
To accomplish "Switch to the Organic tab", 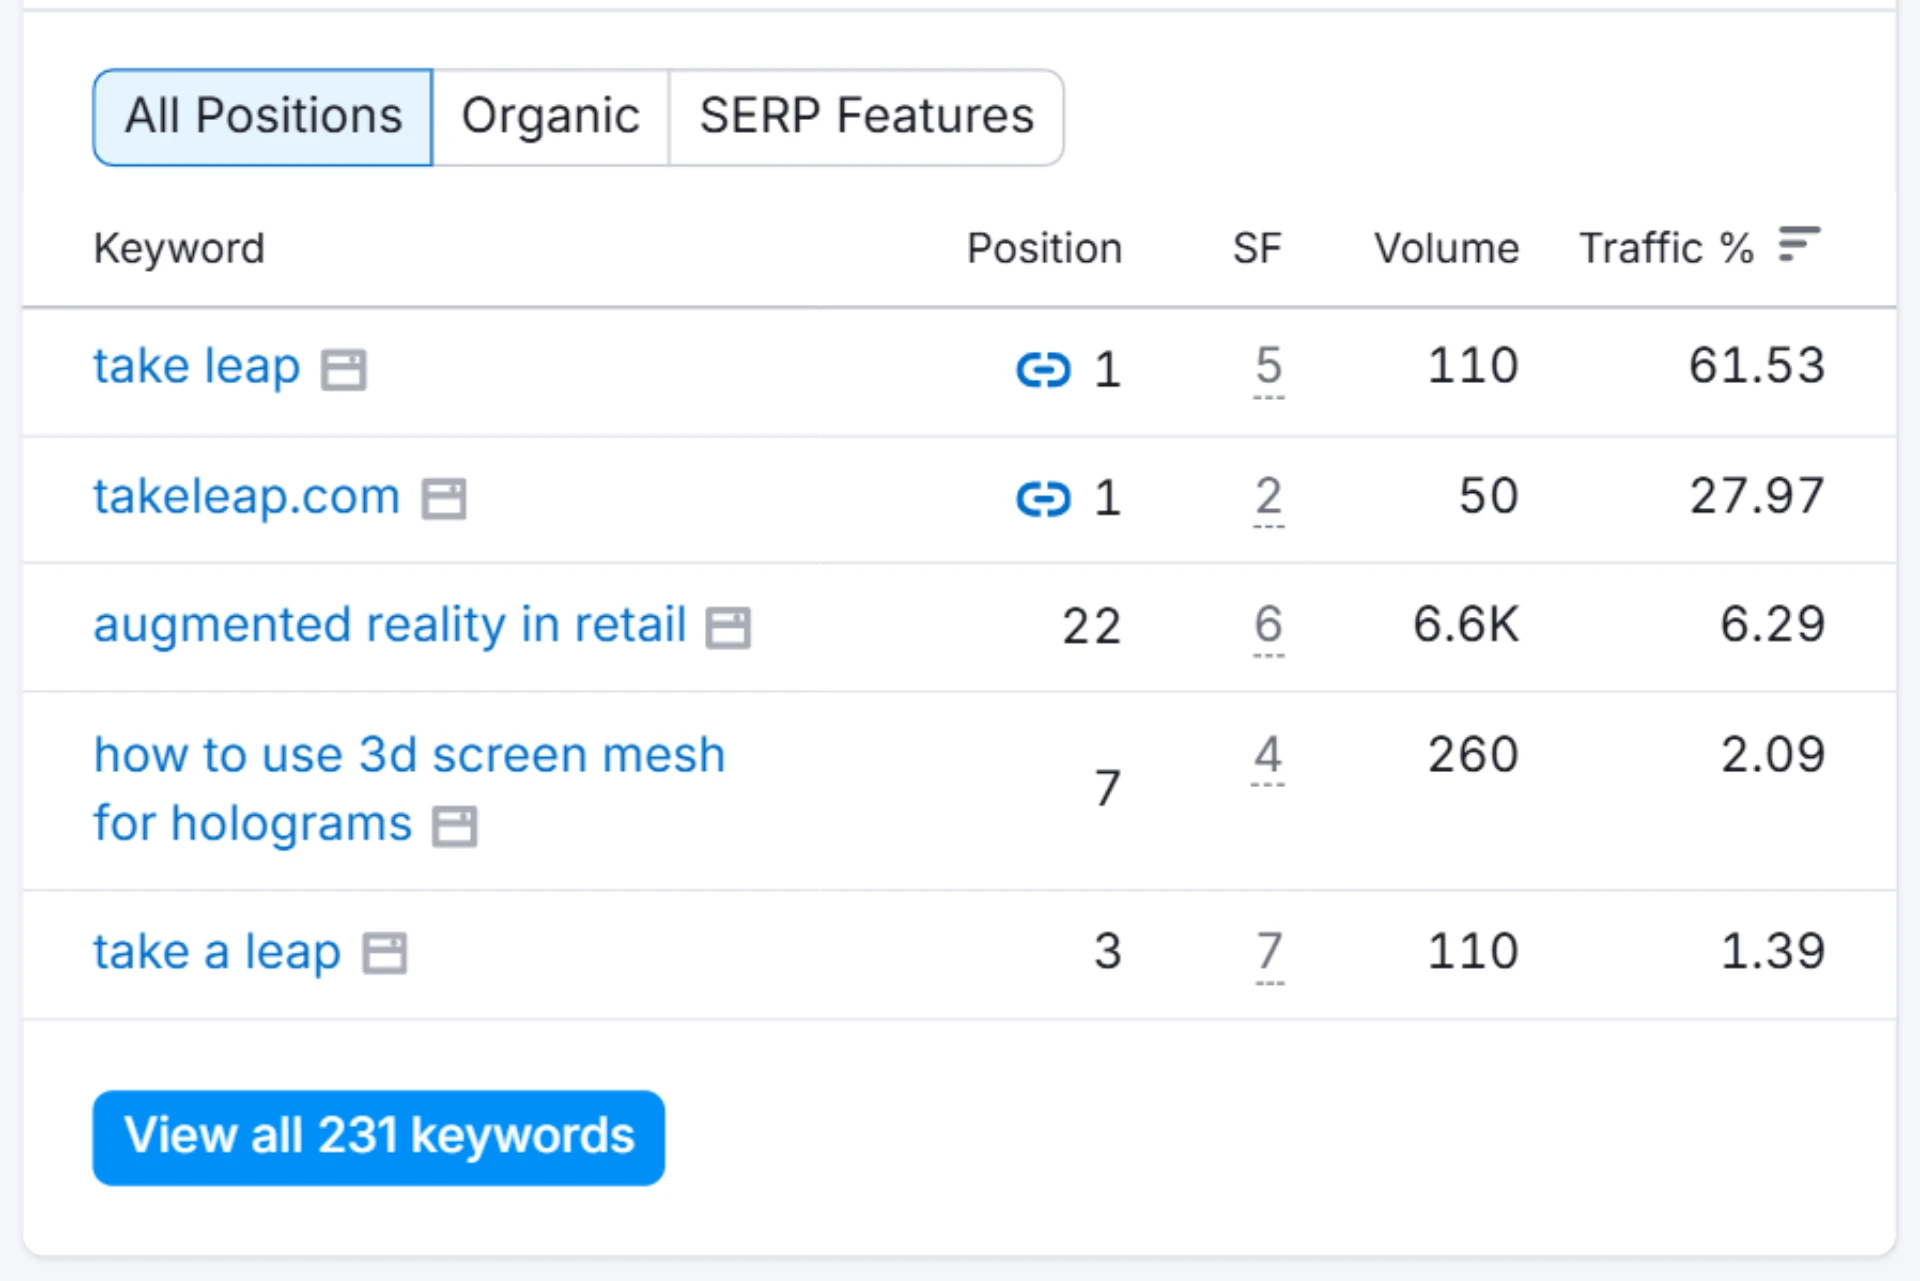I will tap(550, 116).
